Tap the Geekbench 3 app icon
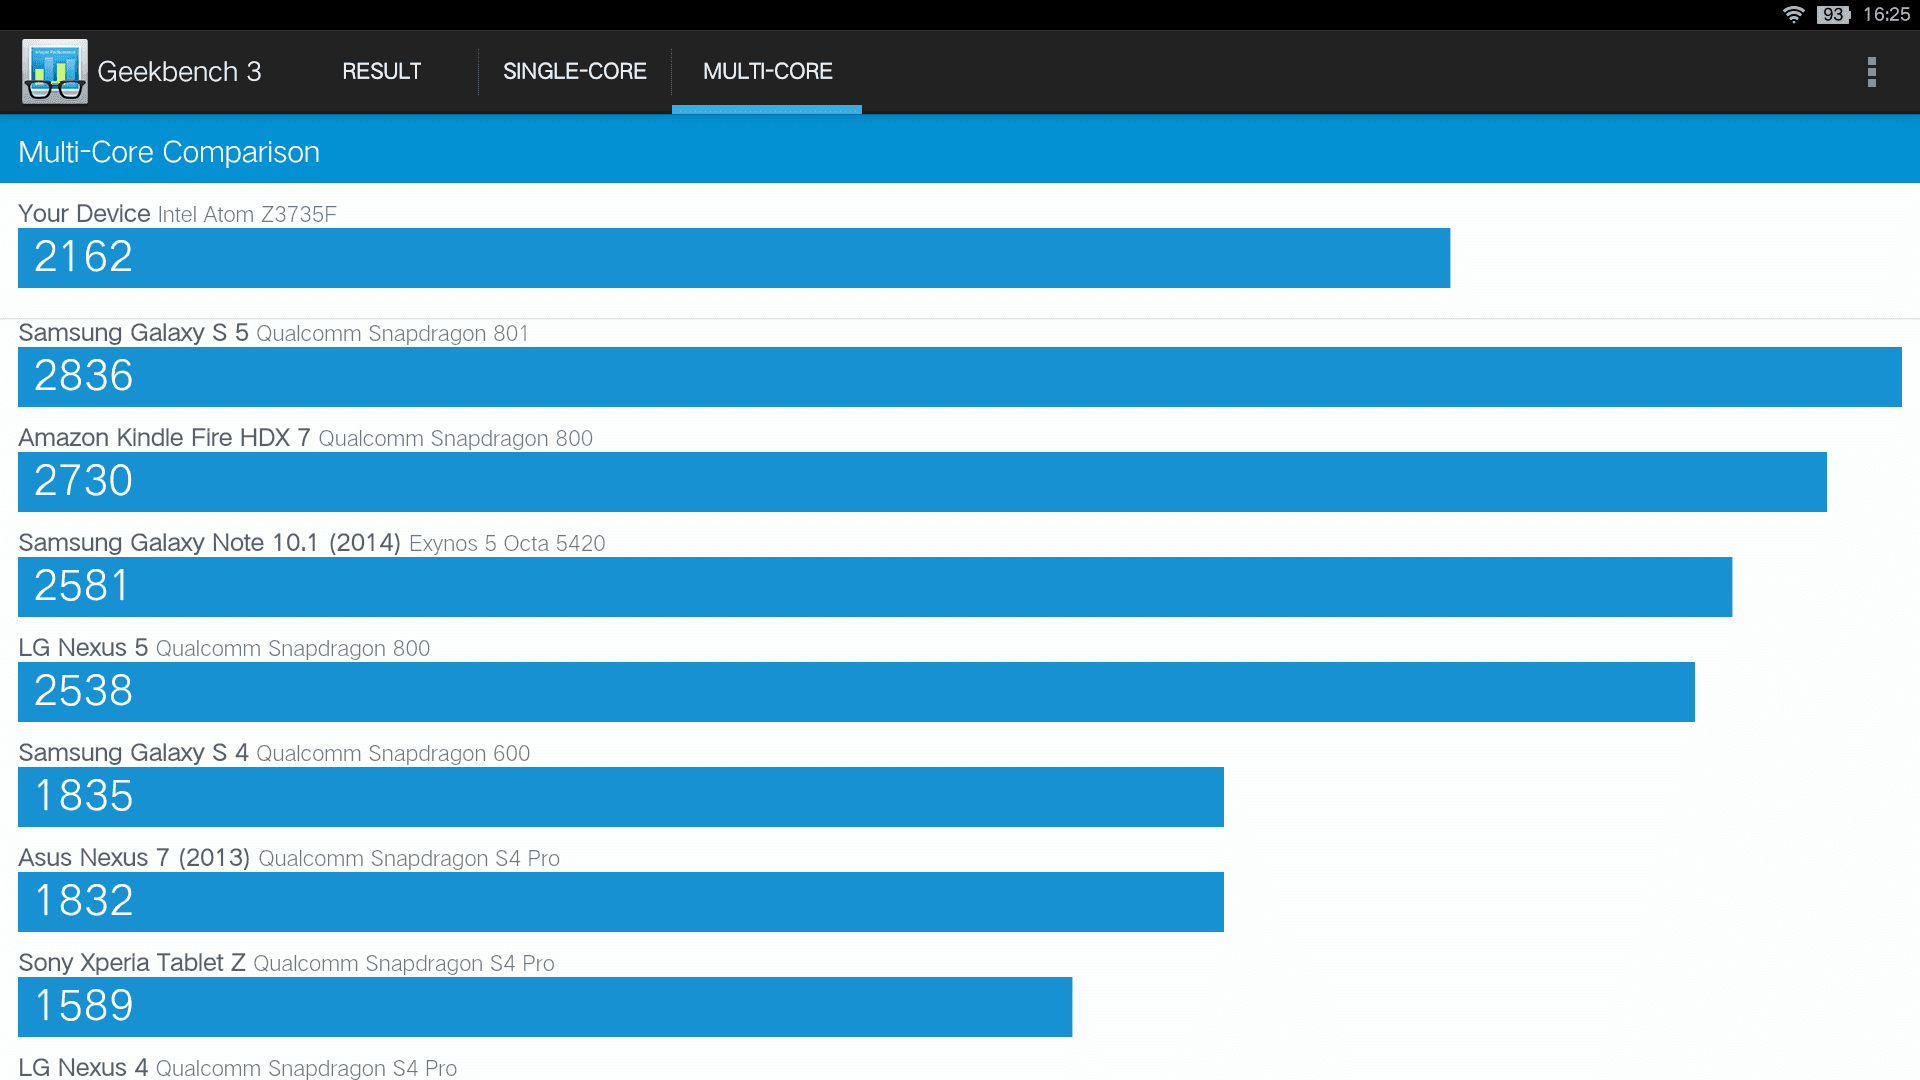Viewport: 1920px width, 1080px height. coord(55,71)
